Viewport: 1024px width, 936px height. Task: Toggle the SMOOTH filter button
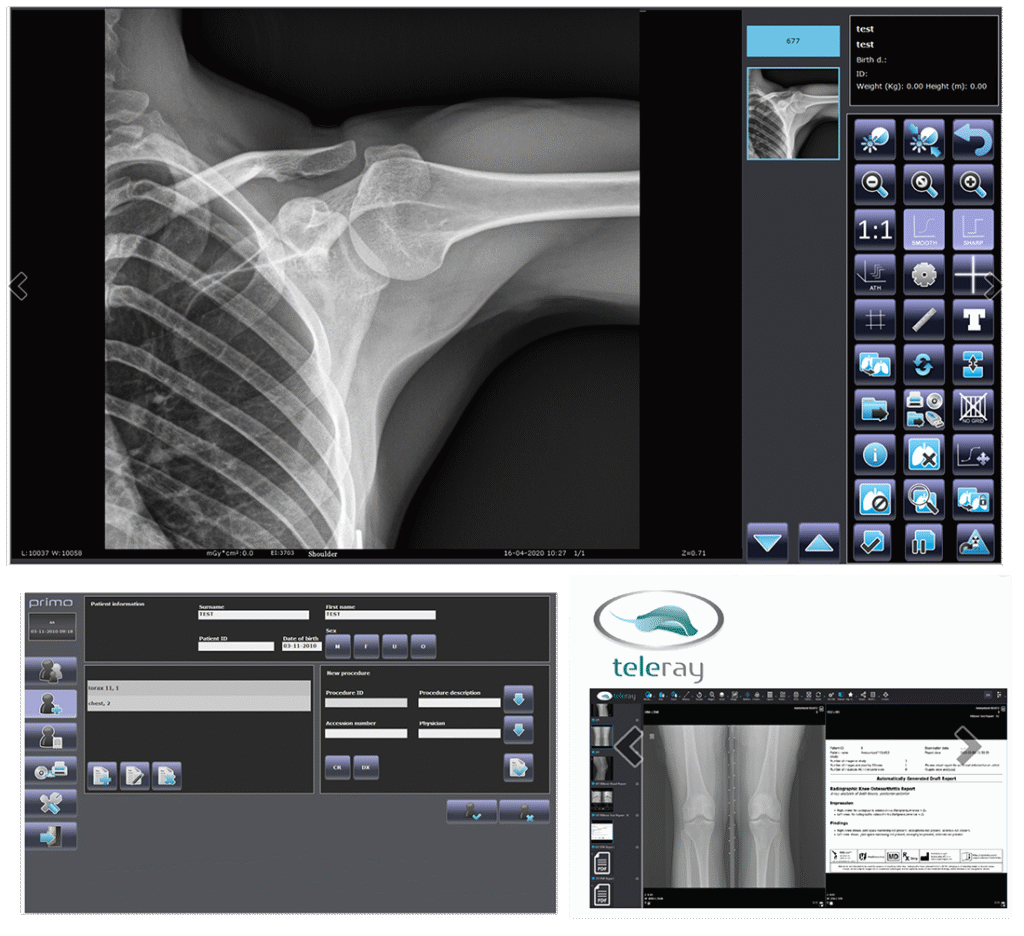click(924, 229)
